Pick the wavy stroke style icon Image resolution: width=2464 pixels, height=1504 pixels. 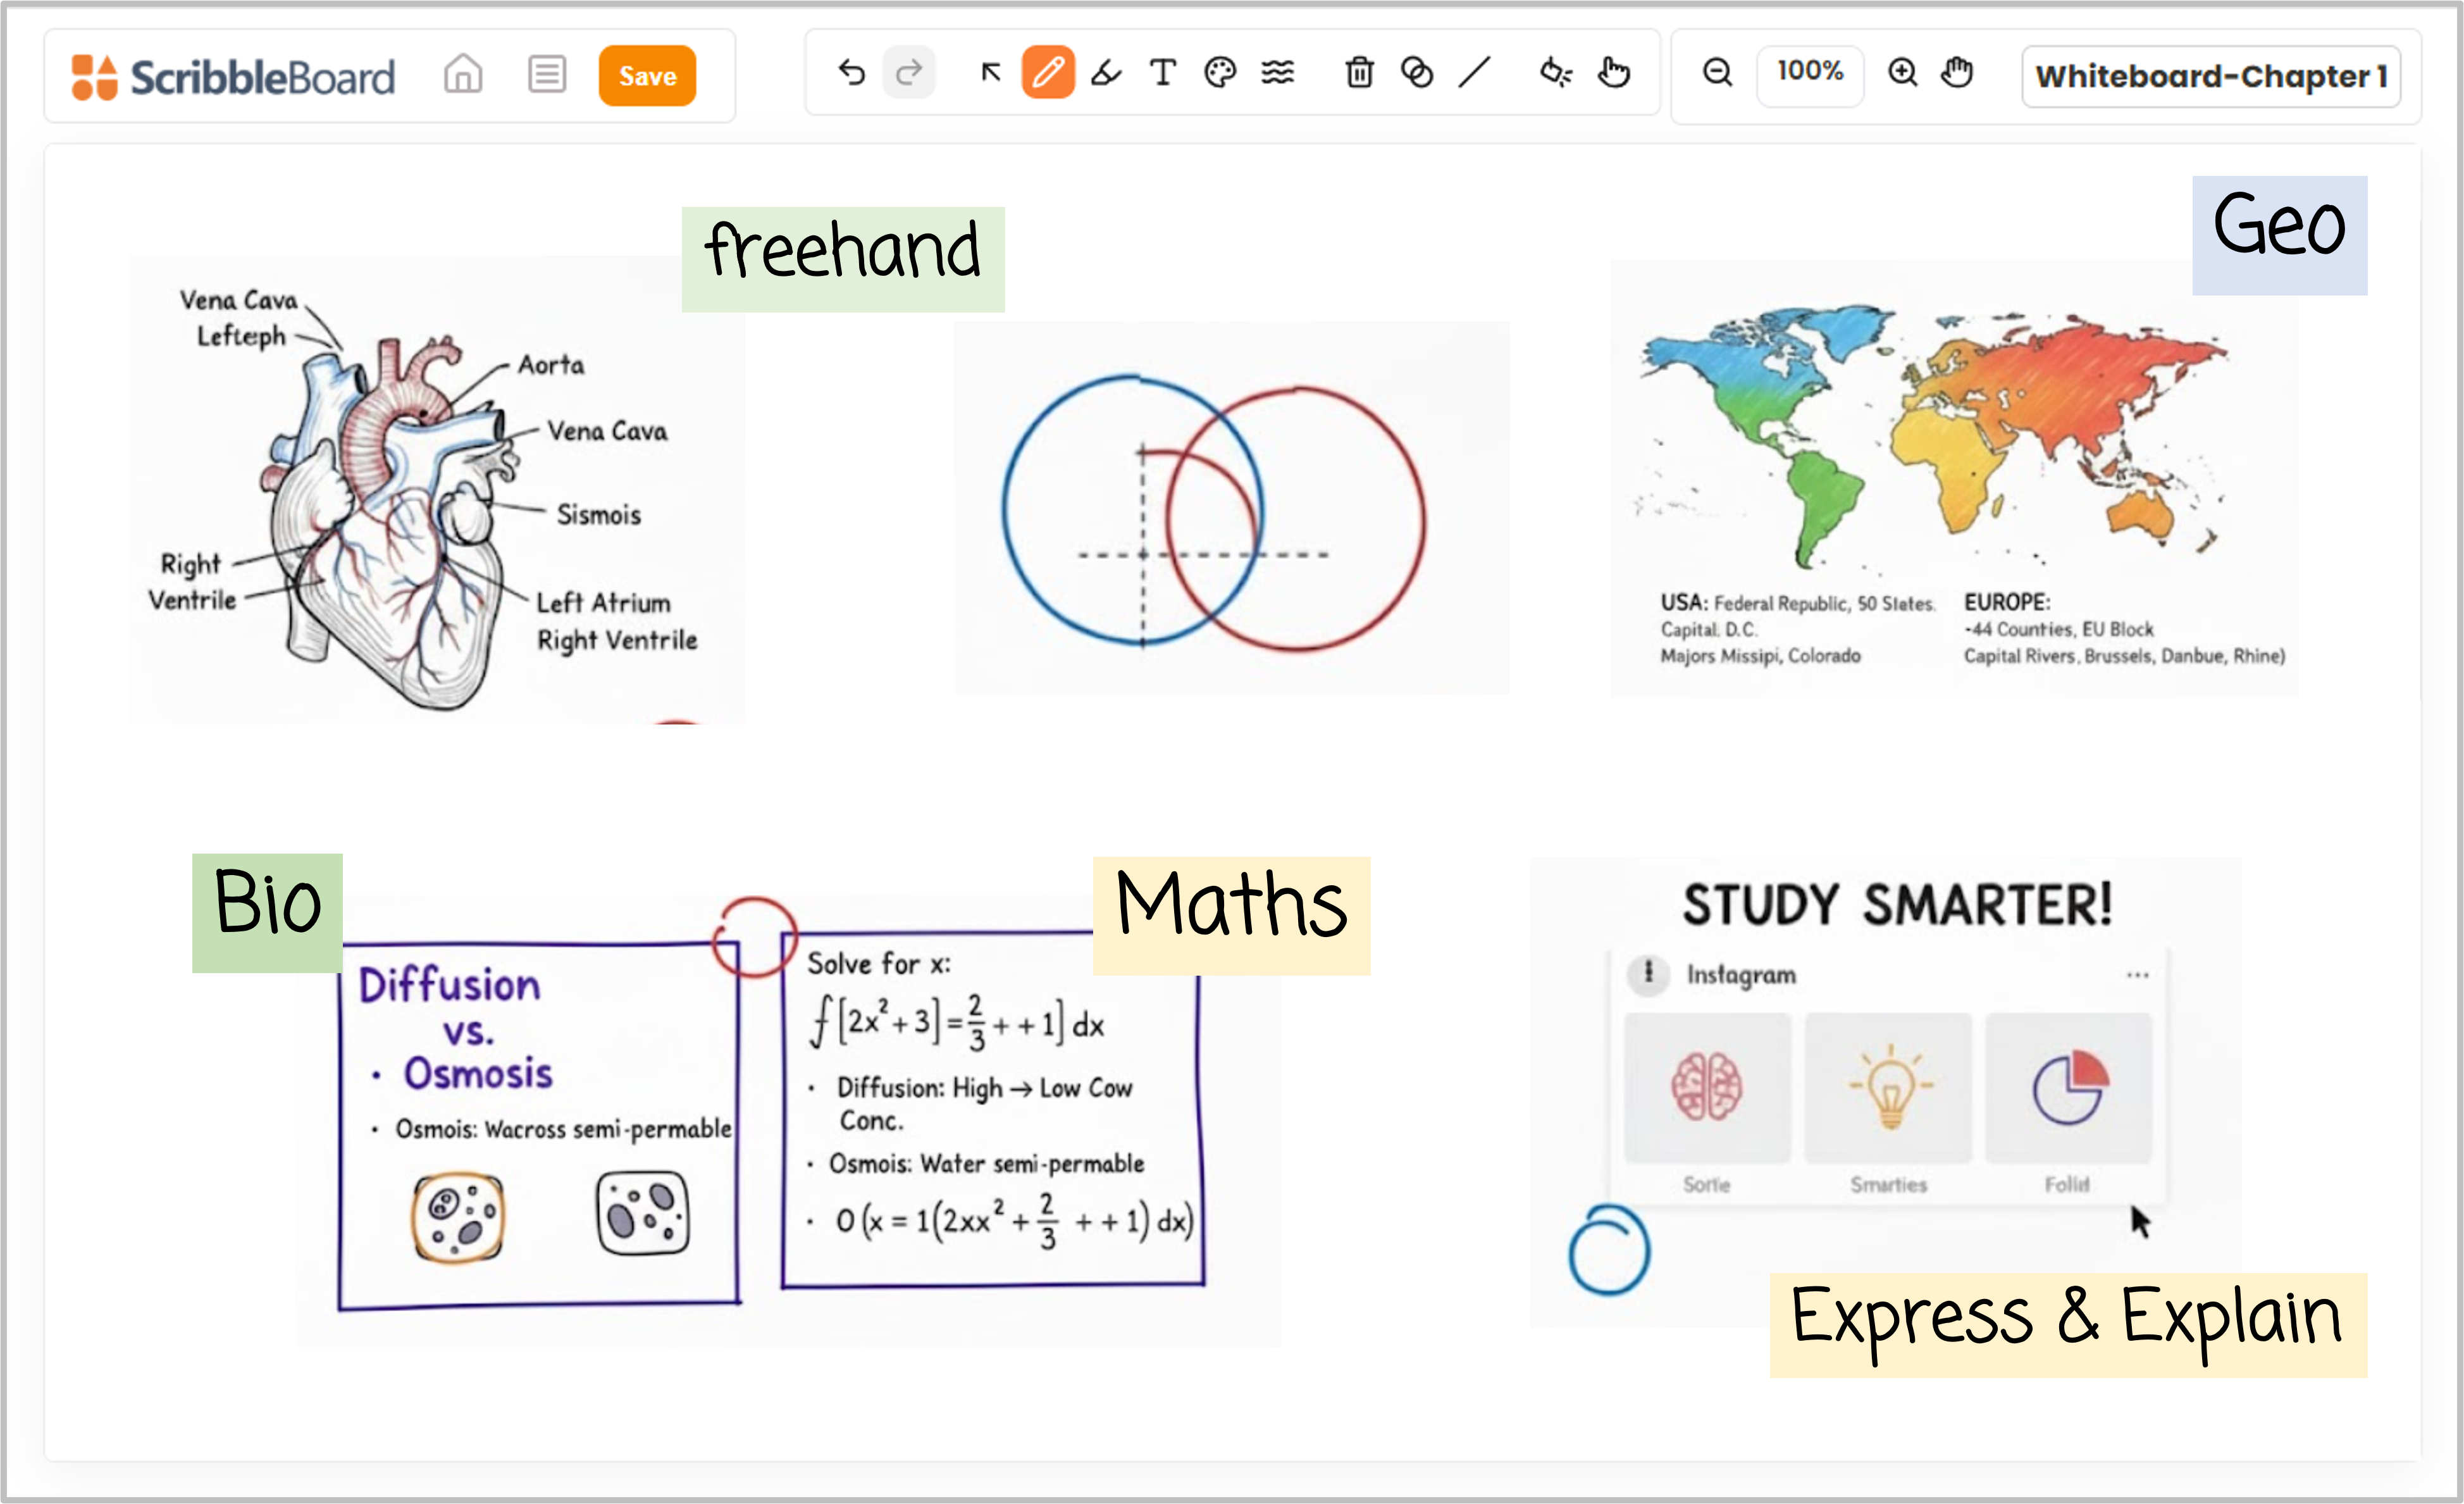tap(1277, 73)
